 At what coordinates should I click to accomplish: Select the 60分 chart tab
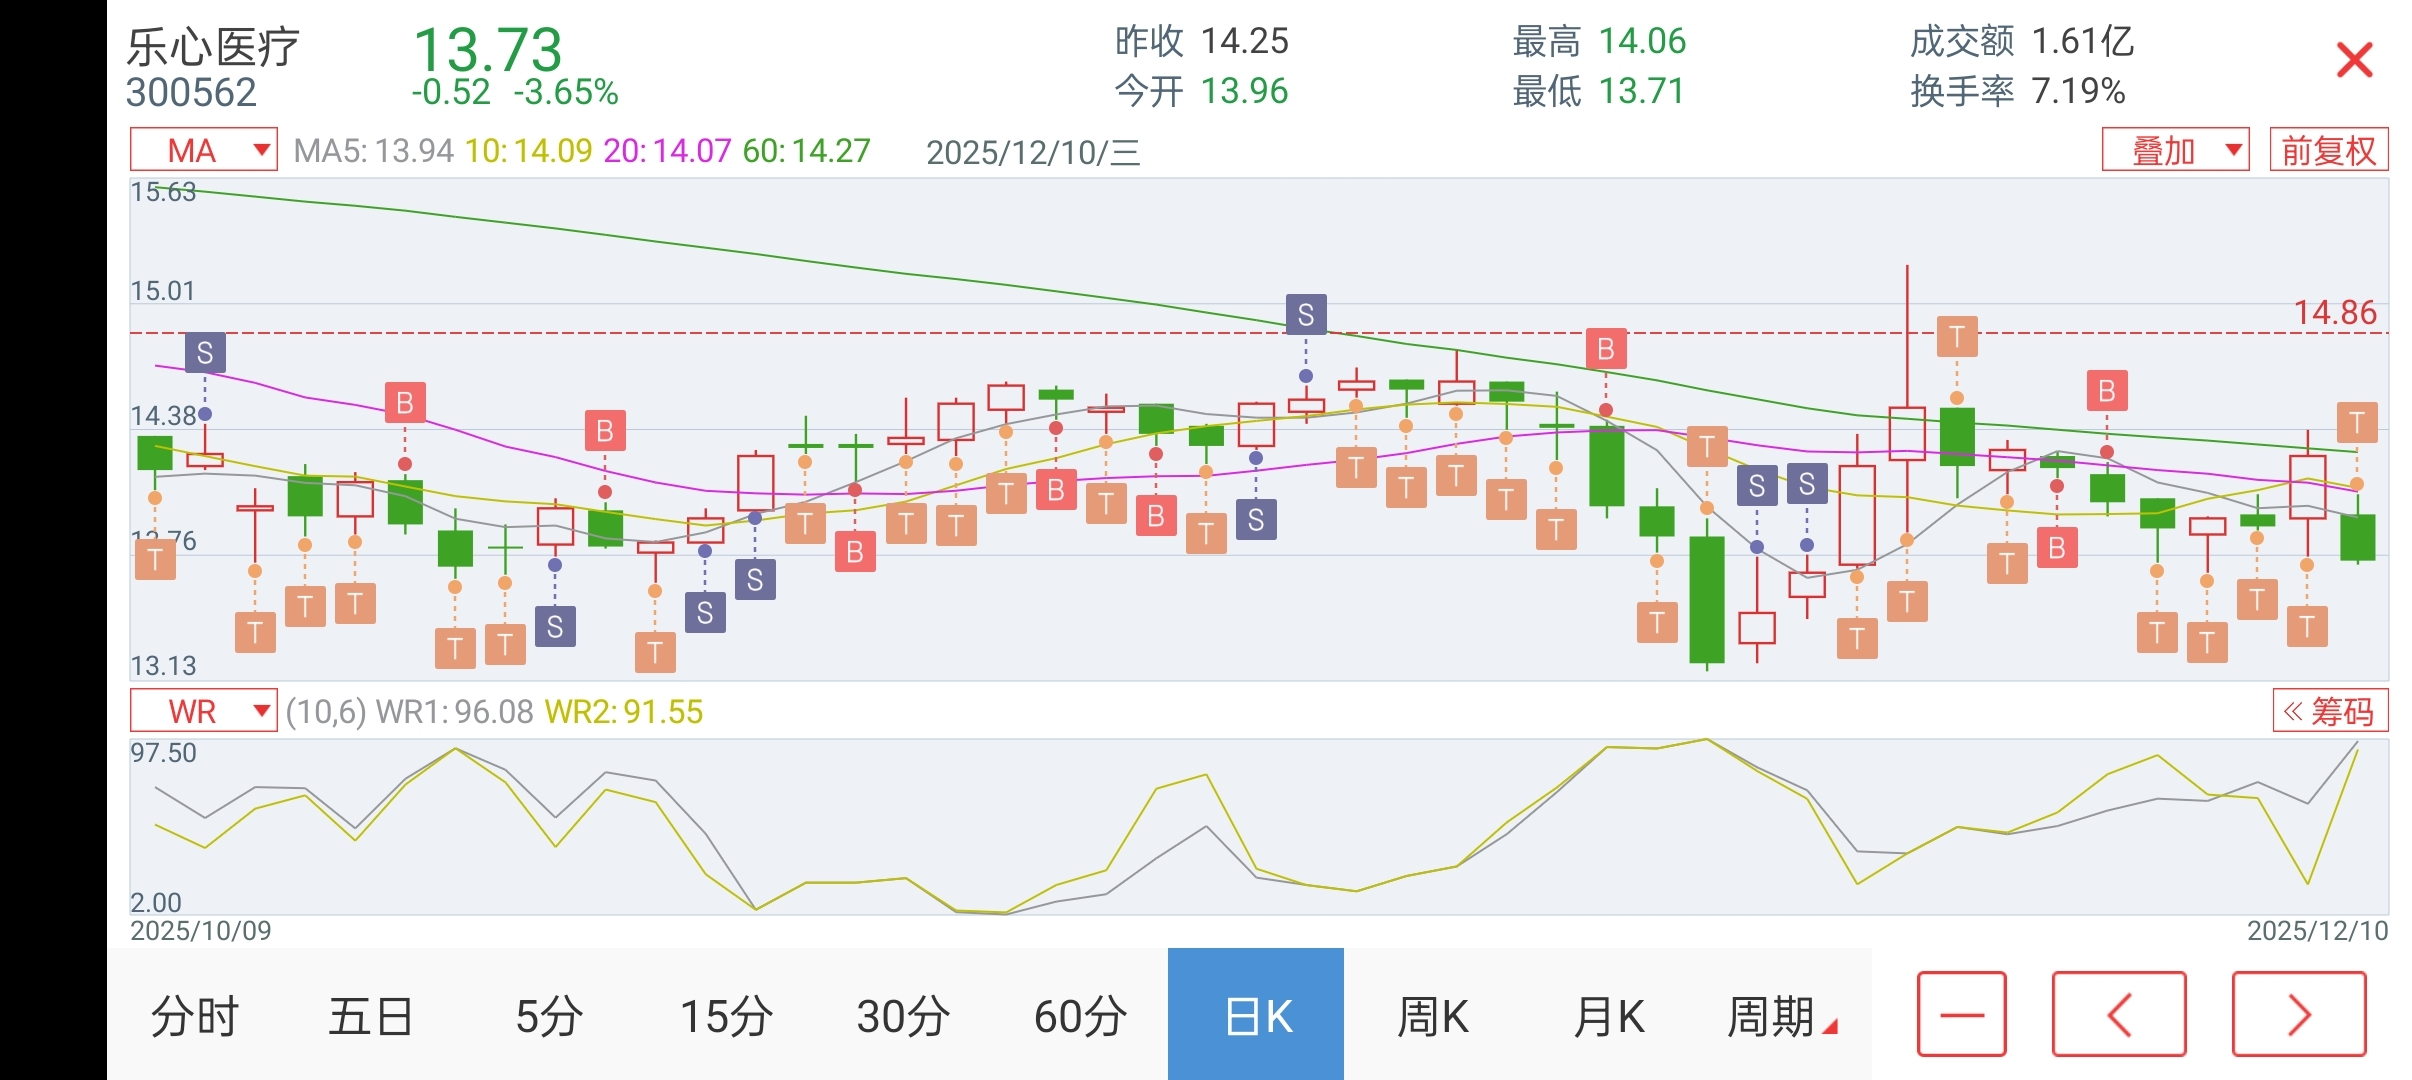click(x=1080, y=1016)
